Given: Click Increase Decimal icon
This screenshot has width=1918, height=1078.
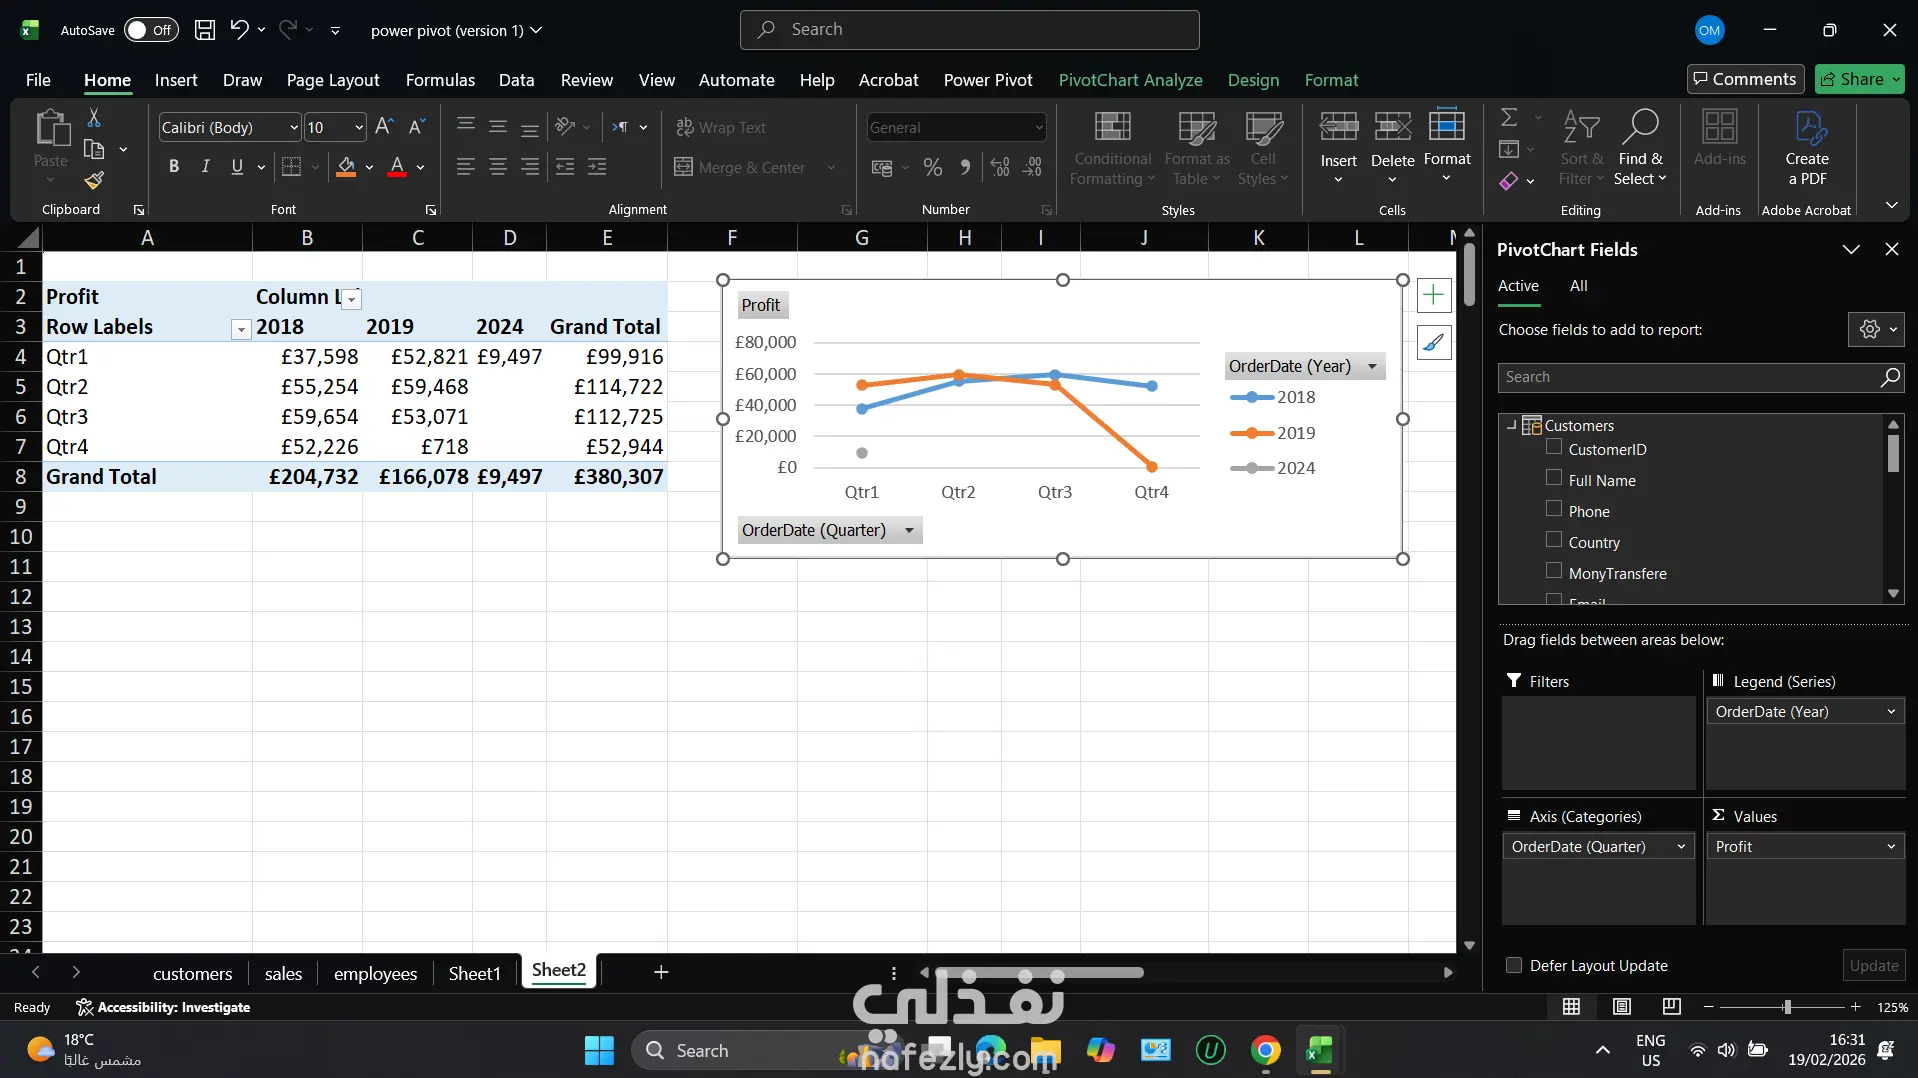Looking at the screenshot, I should pos(1000,167).
